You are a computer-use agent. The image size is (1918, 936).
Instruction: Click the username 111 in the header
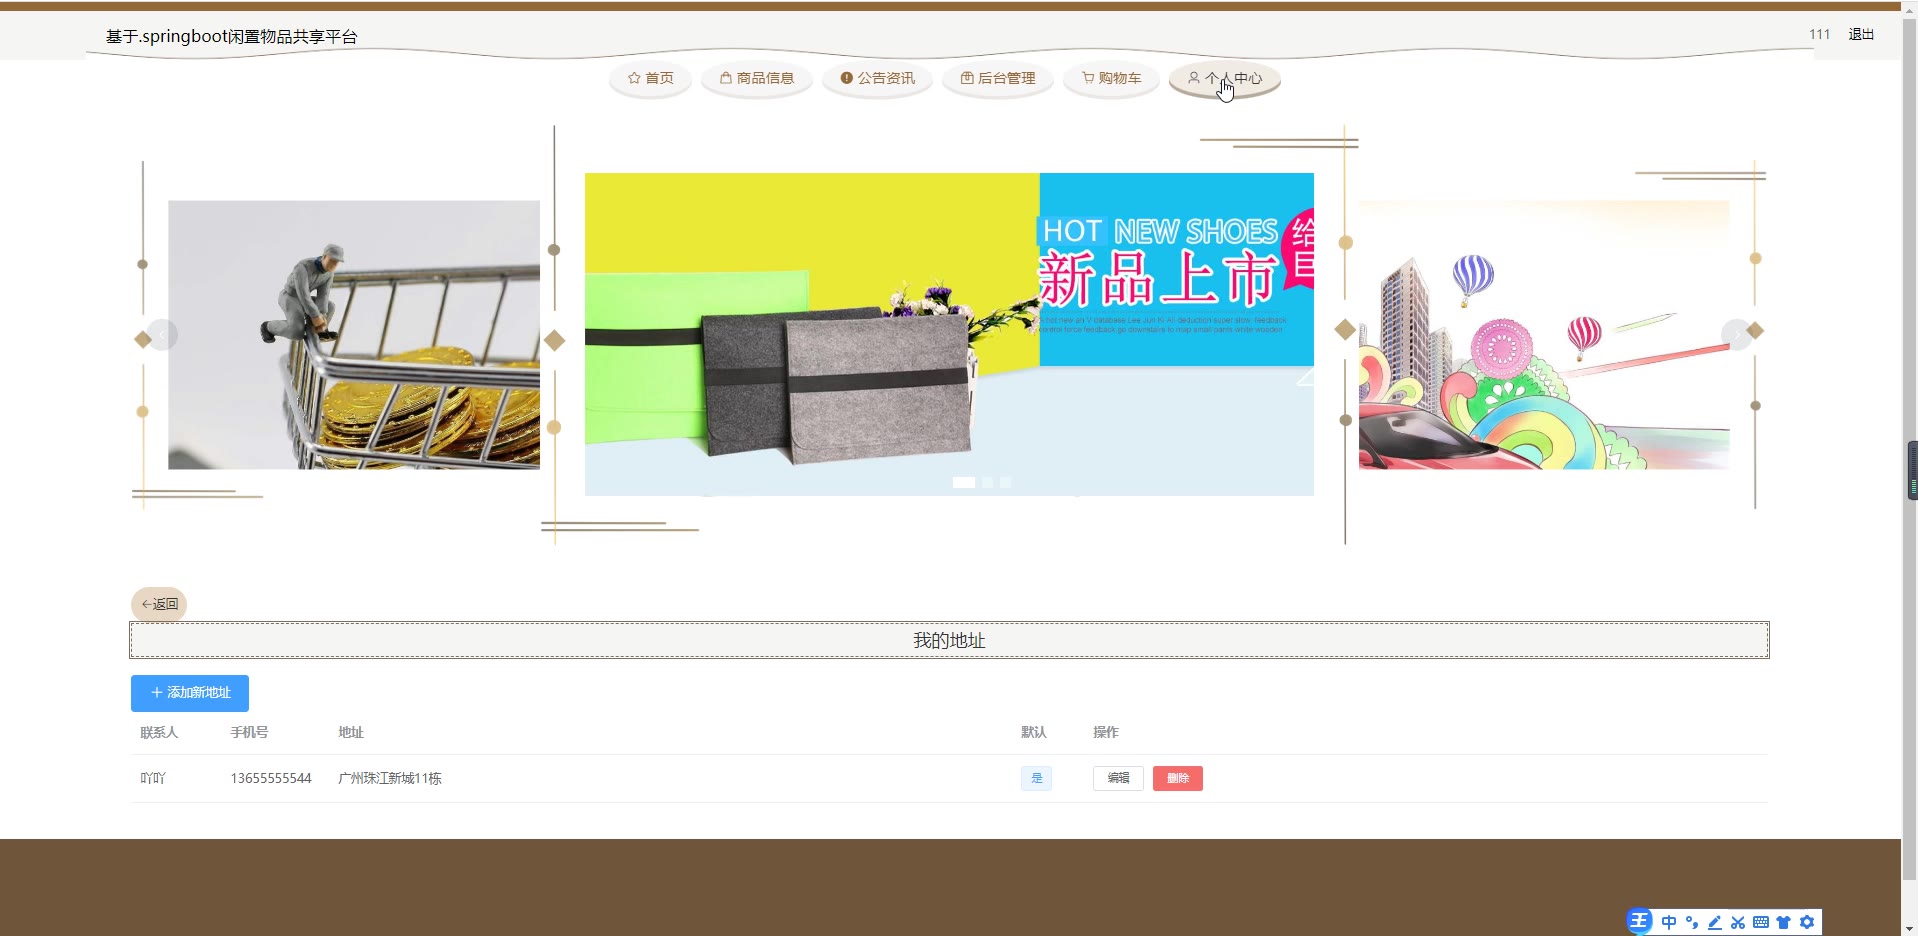pyautogui.click(x=1819, y=34)
